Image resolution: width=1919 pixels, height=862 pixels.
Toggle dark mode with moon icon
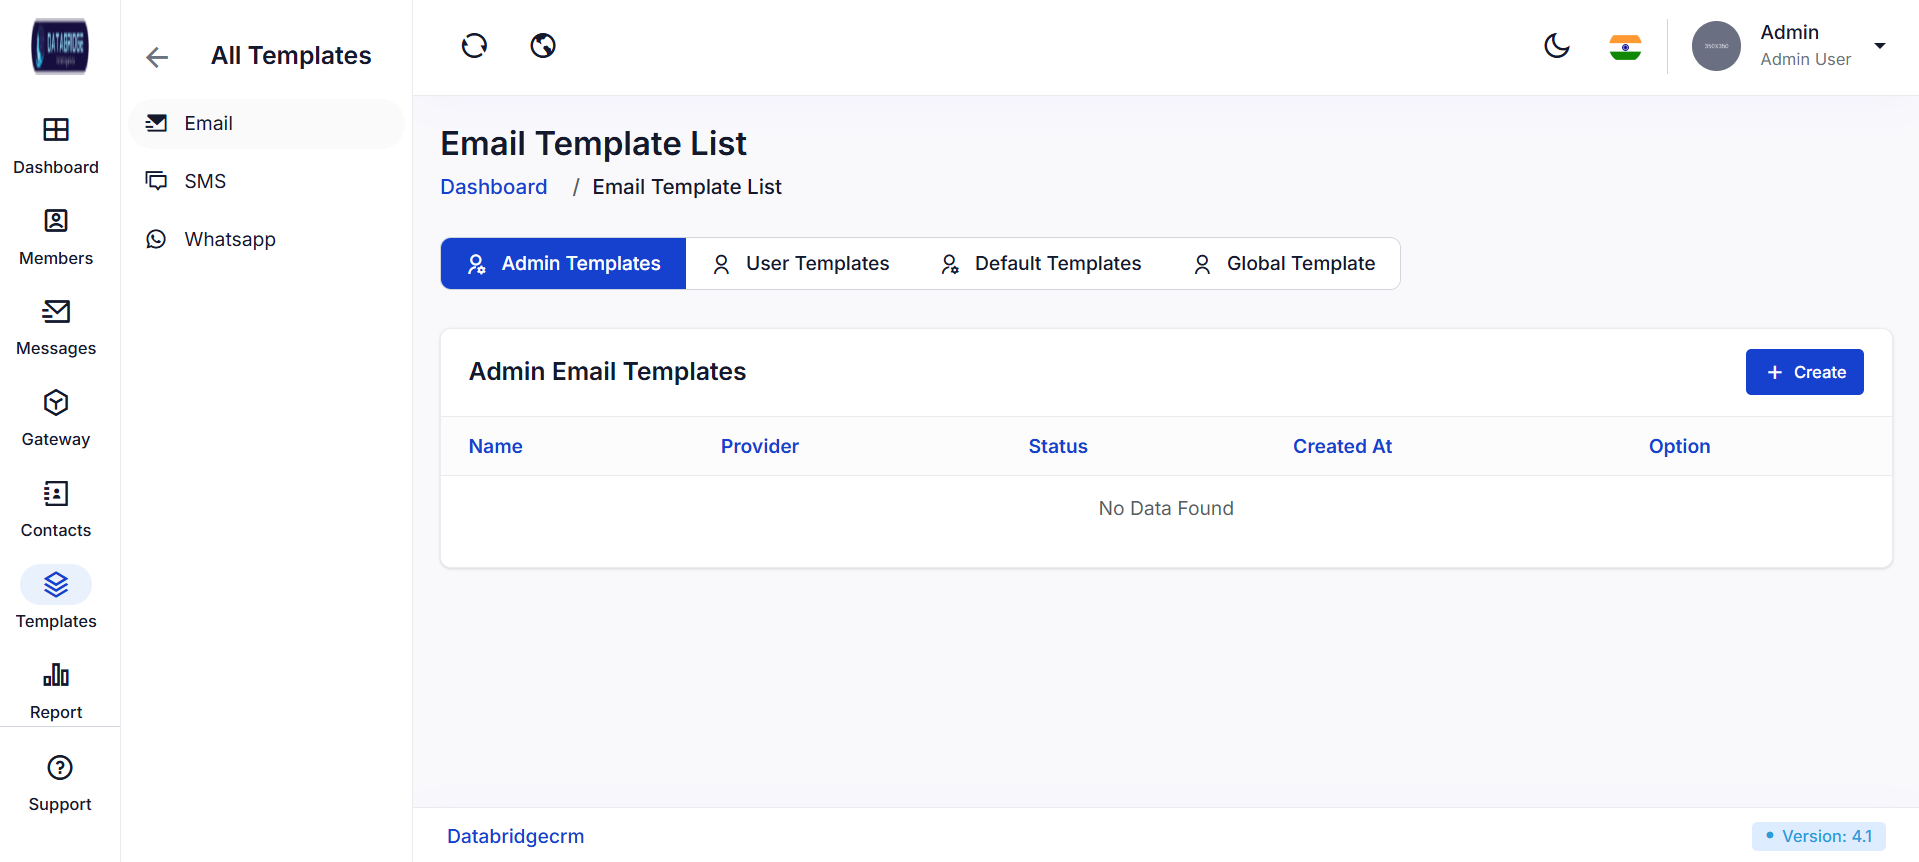pos(1557,46)
